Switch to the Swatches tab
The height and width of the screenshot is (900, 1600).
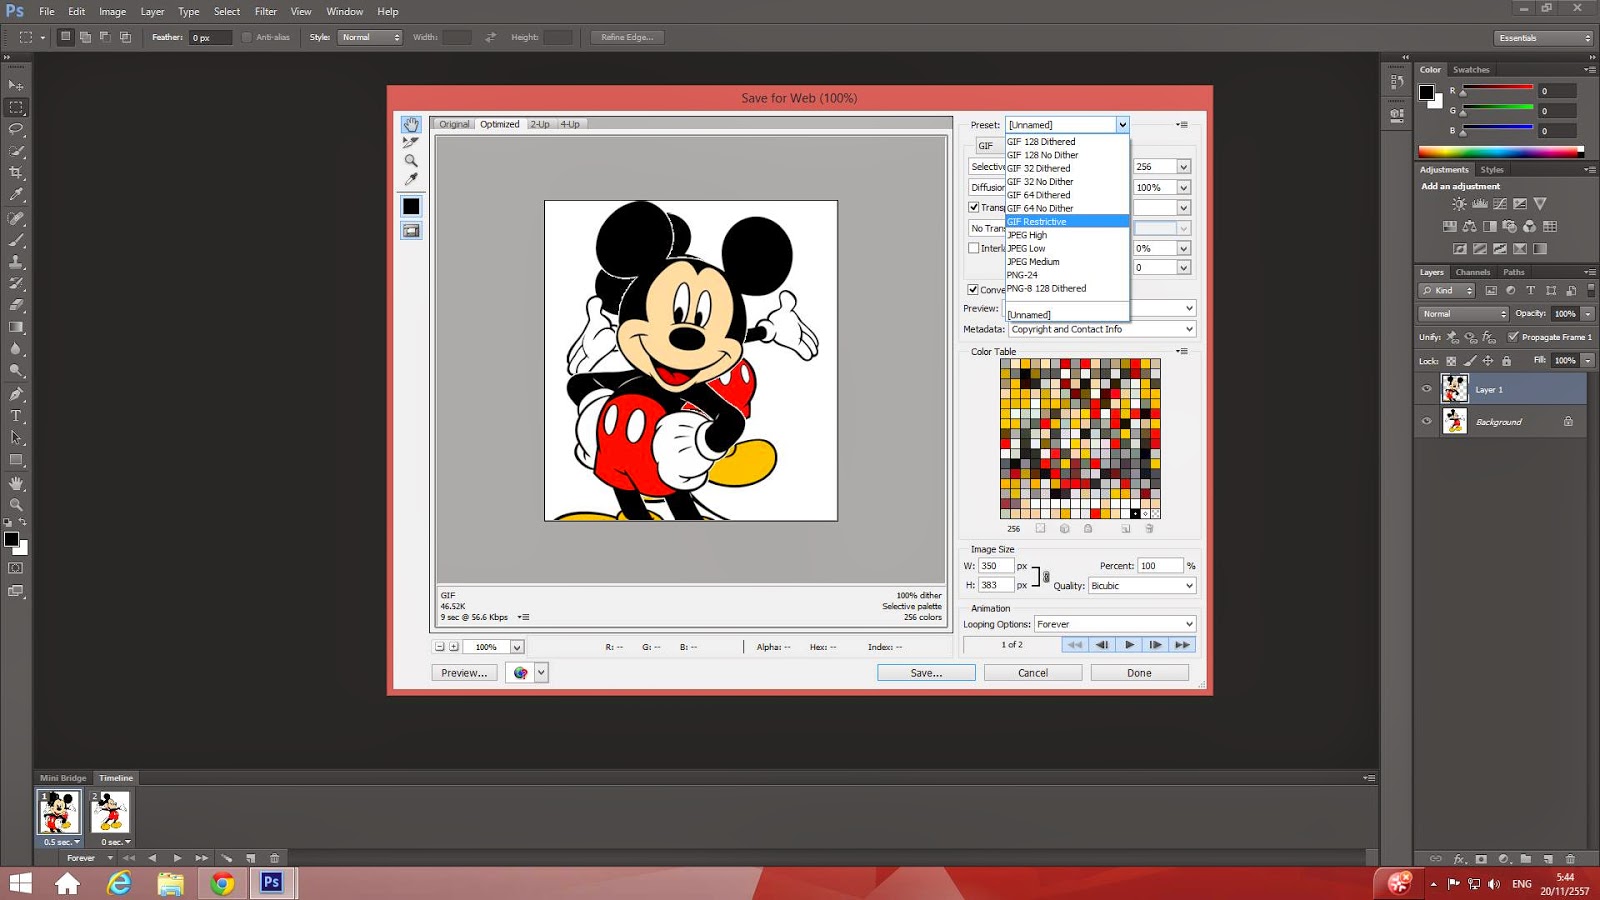click(1471, 70)
